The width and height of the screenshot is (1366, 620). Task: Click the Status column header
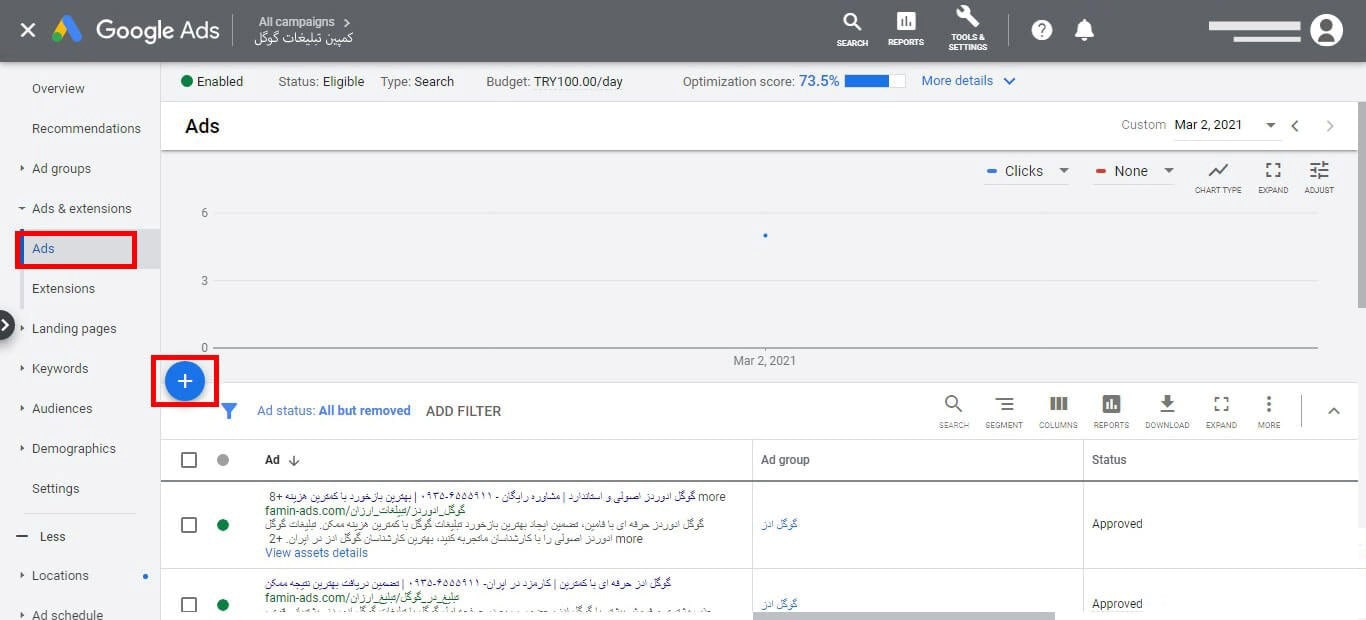coord(1109,460)
